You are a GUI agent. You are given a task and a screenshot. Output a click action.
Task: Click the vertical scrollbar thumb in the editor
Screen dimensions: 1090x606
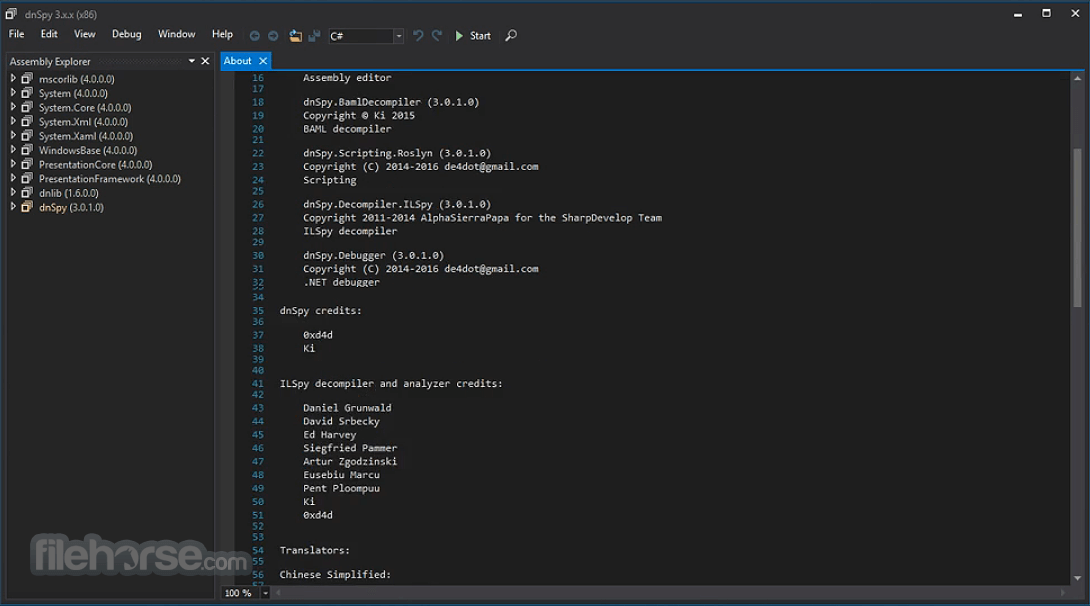[1077, 227]
